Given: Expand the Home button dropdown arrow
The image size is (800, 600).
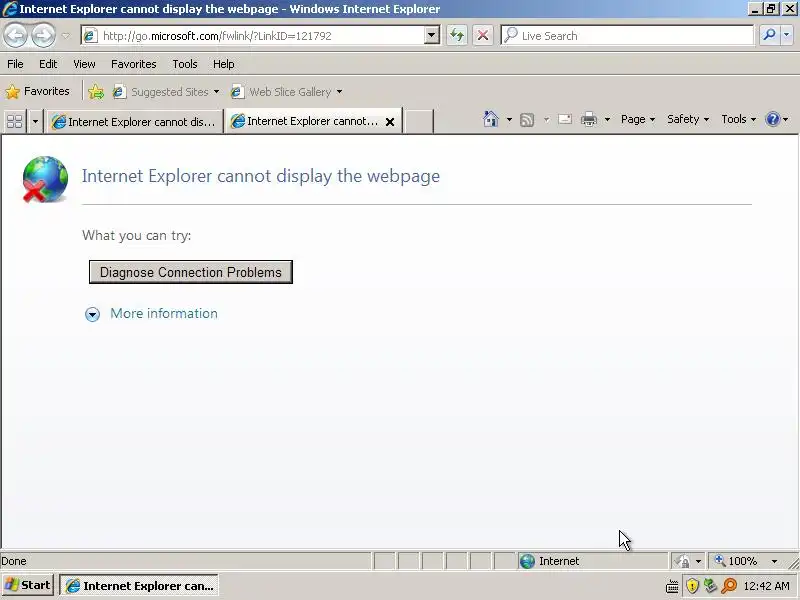Looking at the screenshot, I should [509, 119].
